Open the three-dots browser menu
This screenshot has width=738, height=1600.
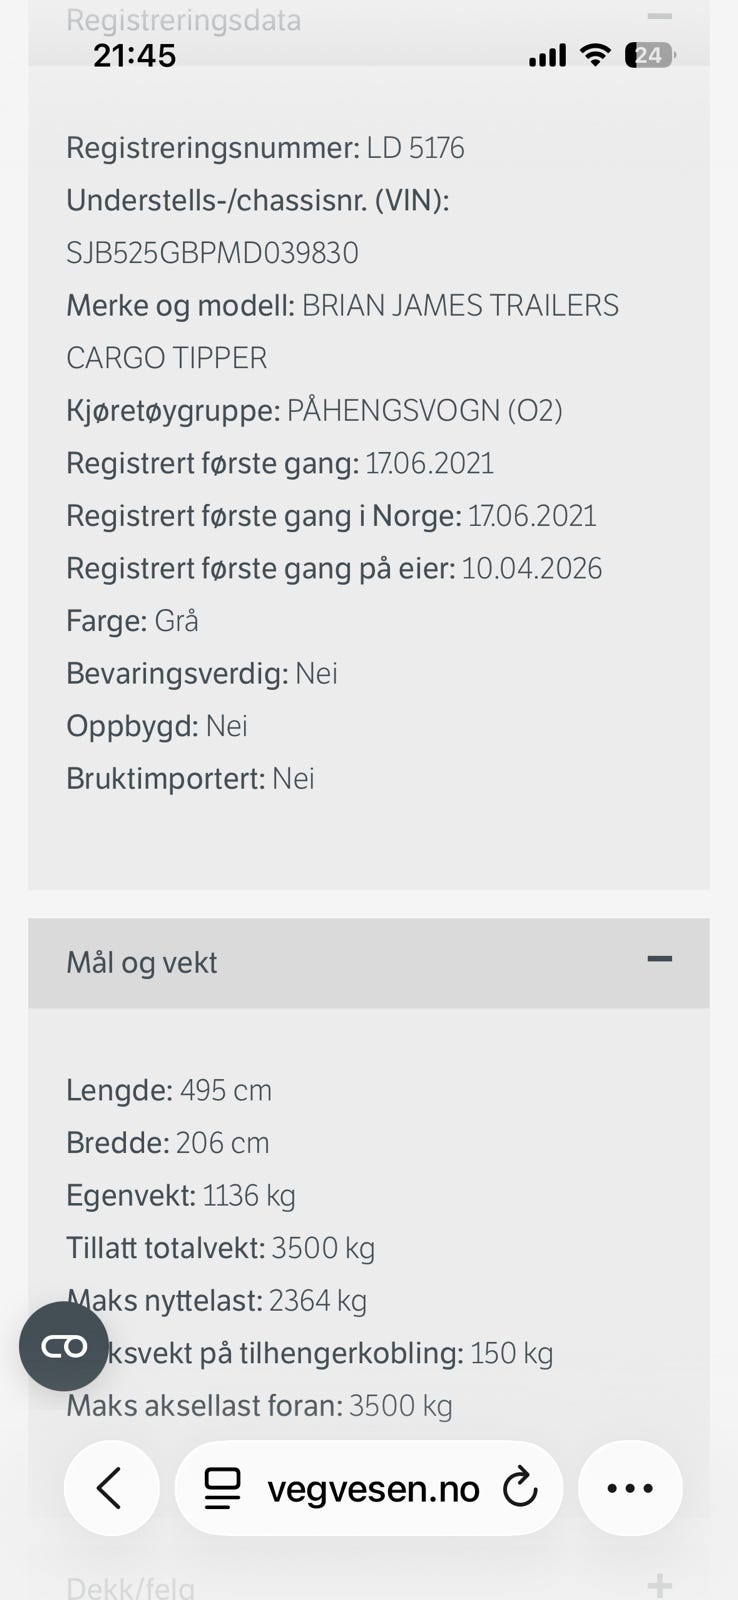click(x=630, y=1488)
